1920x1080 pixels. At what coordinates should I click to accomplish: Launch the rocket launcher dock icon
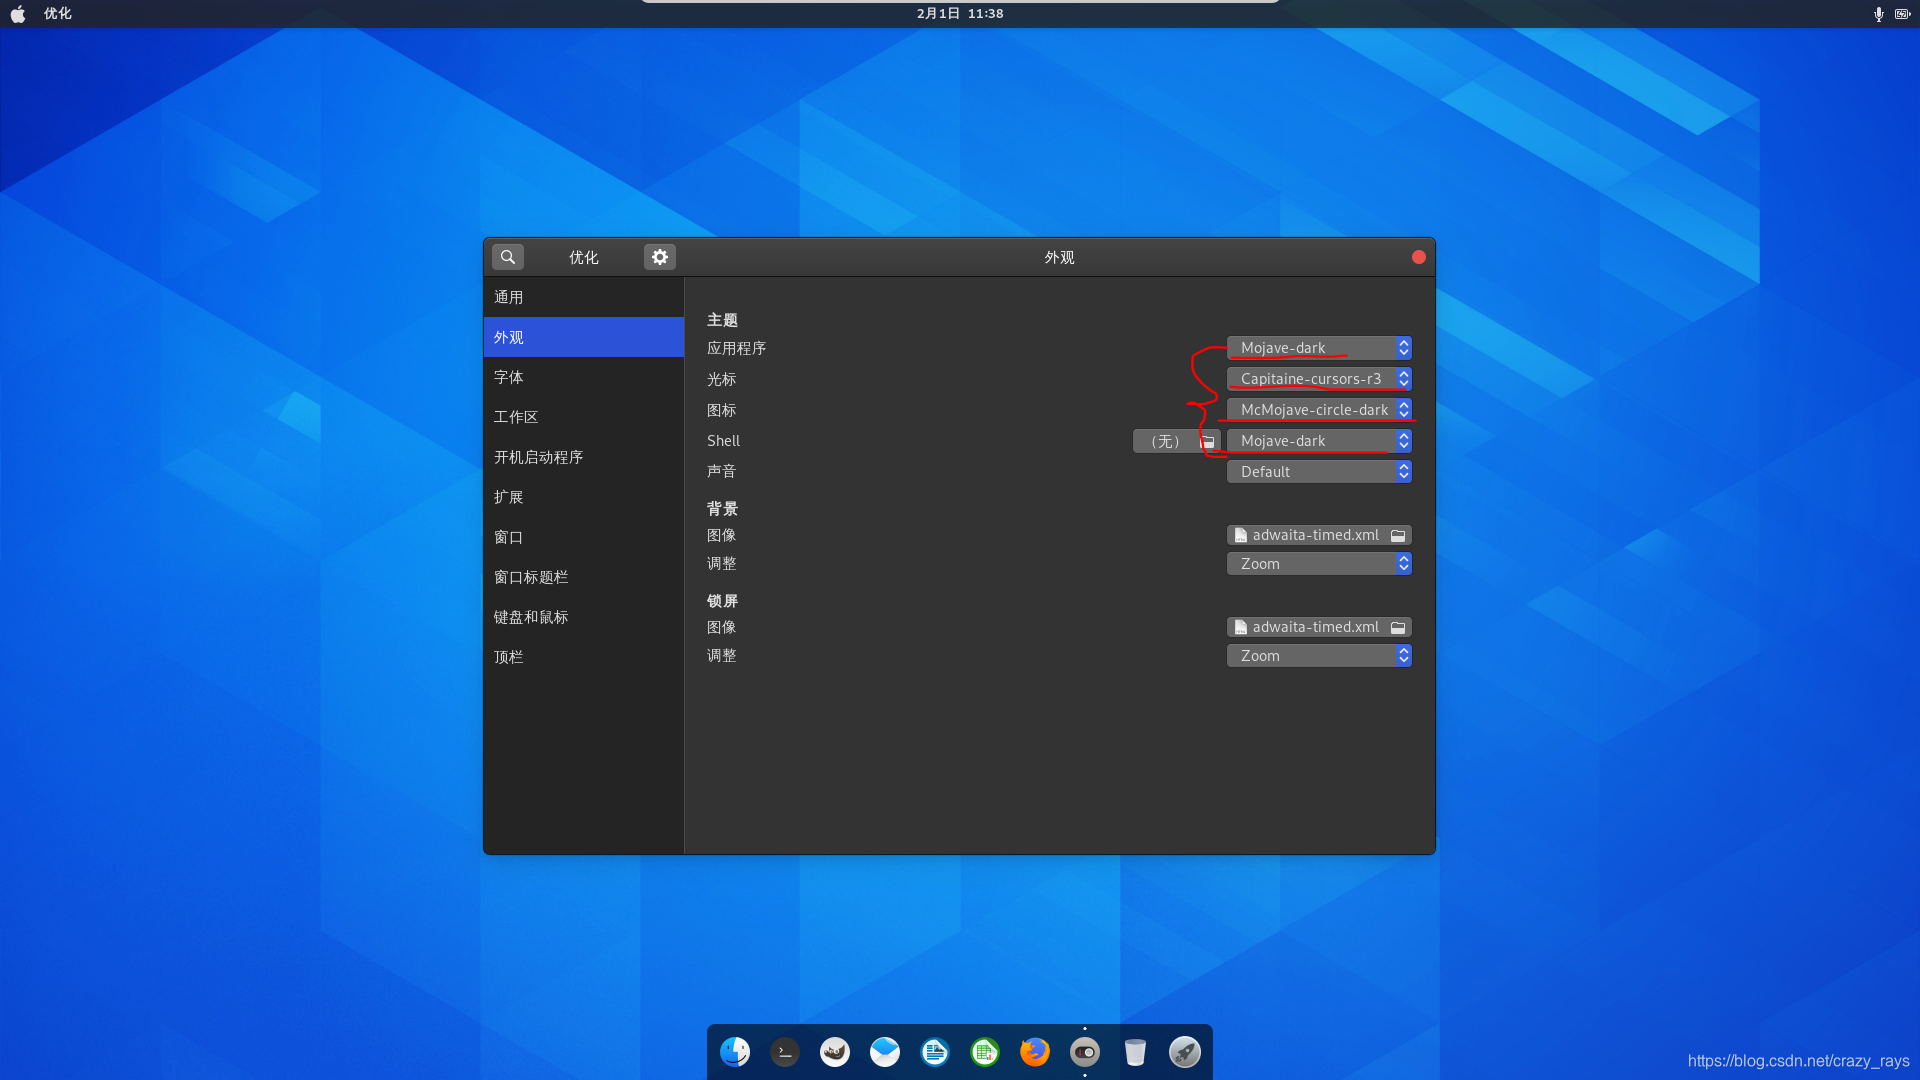point(1185,1052)
